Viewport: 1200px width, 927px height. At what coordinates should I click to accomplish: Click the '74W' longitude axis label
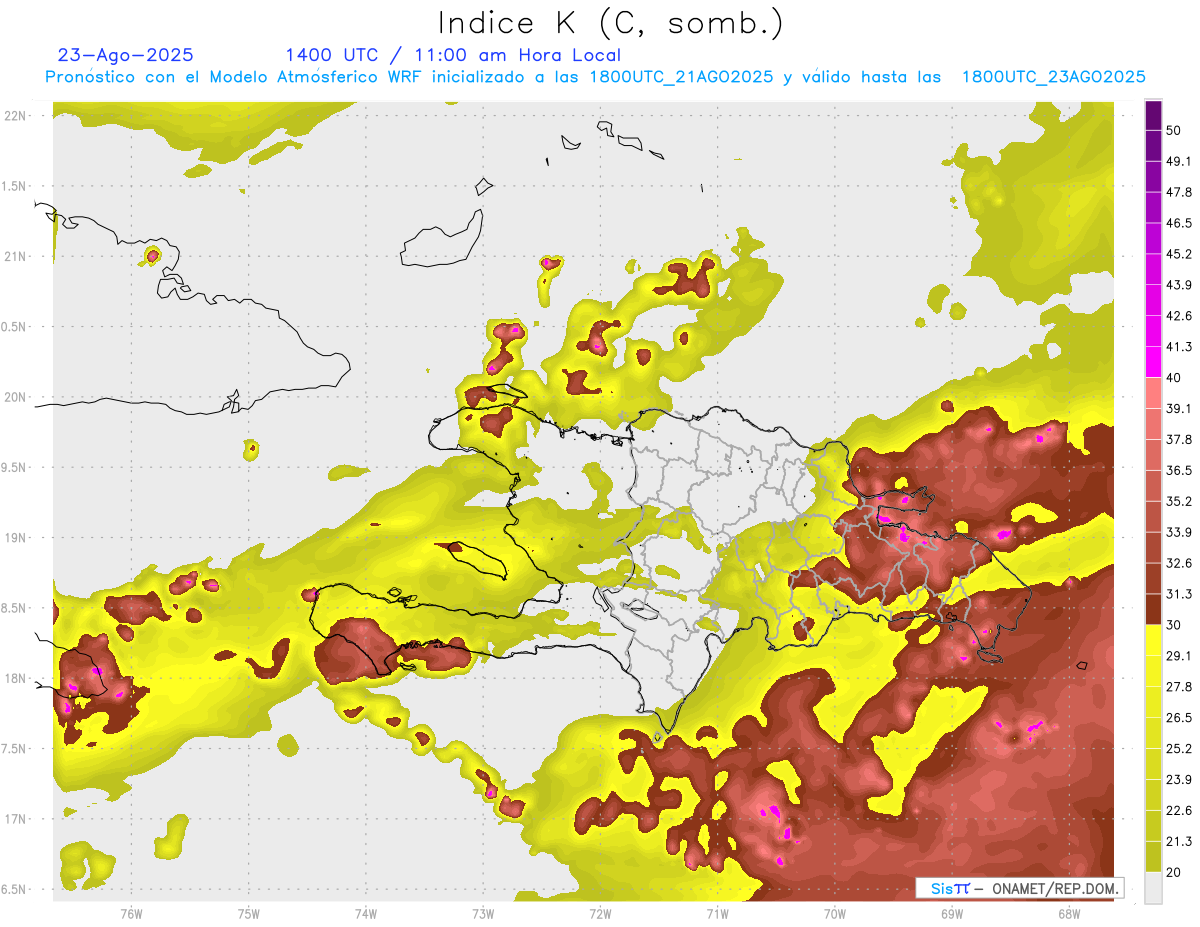point(366,913)
